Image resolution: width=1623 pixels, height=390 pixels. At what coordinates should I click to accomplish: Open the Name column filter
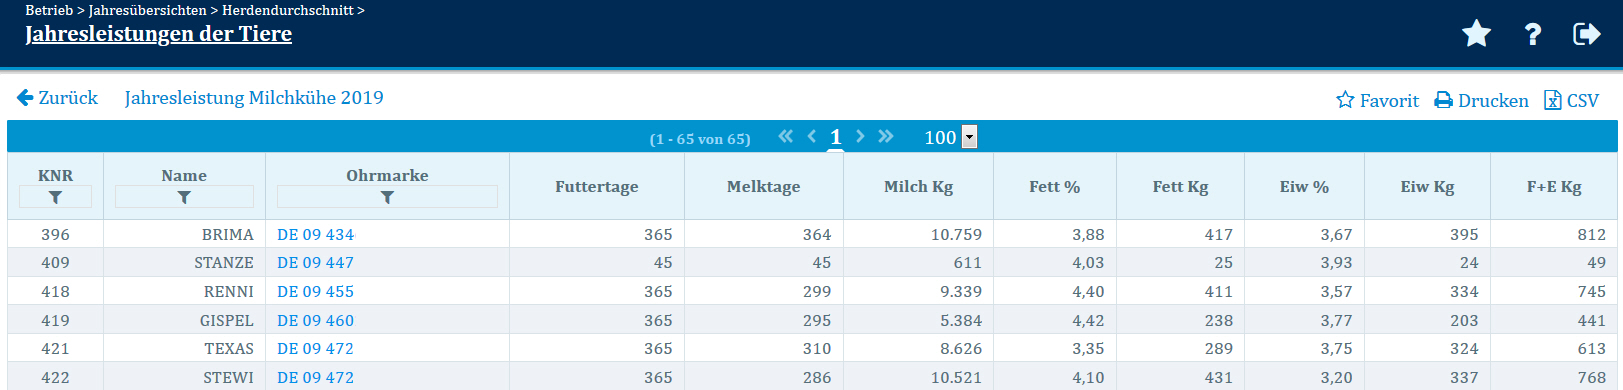point(184,197)
